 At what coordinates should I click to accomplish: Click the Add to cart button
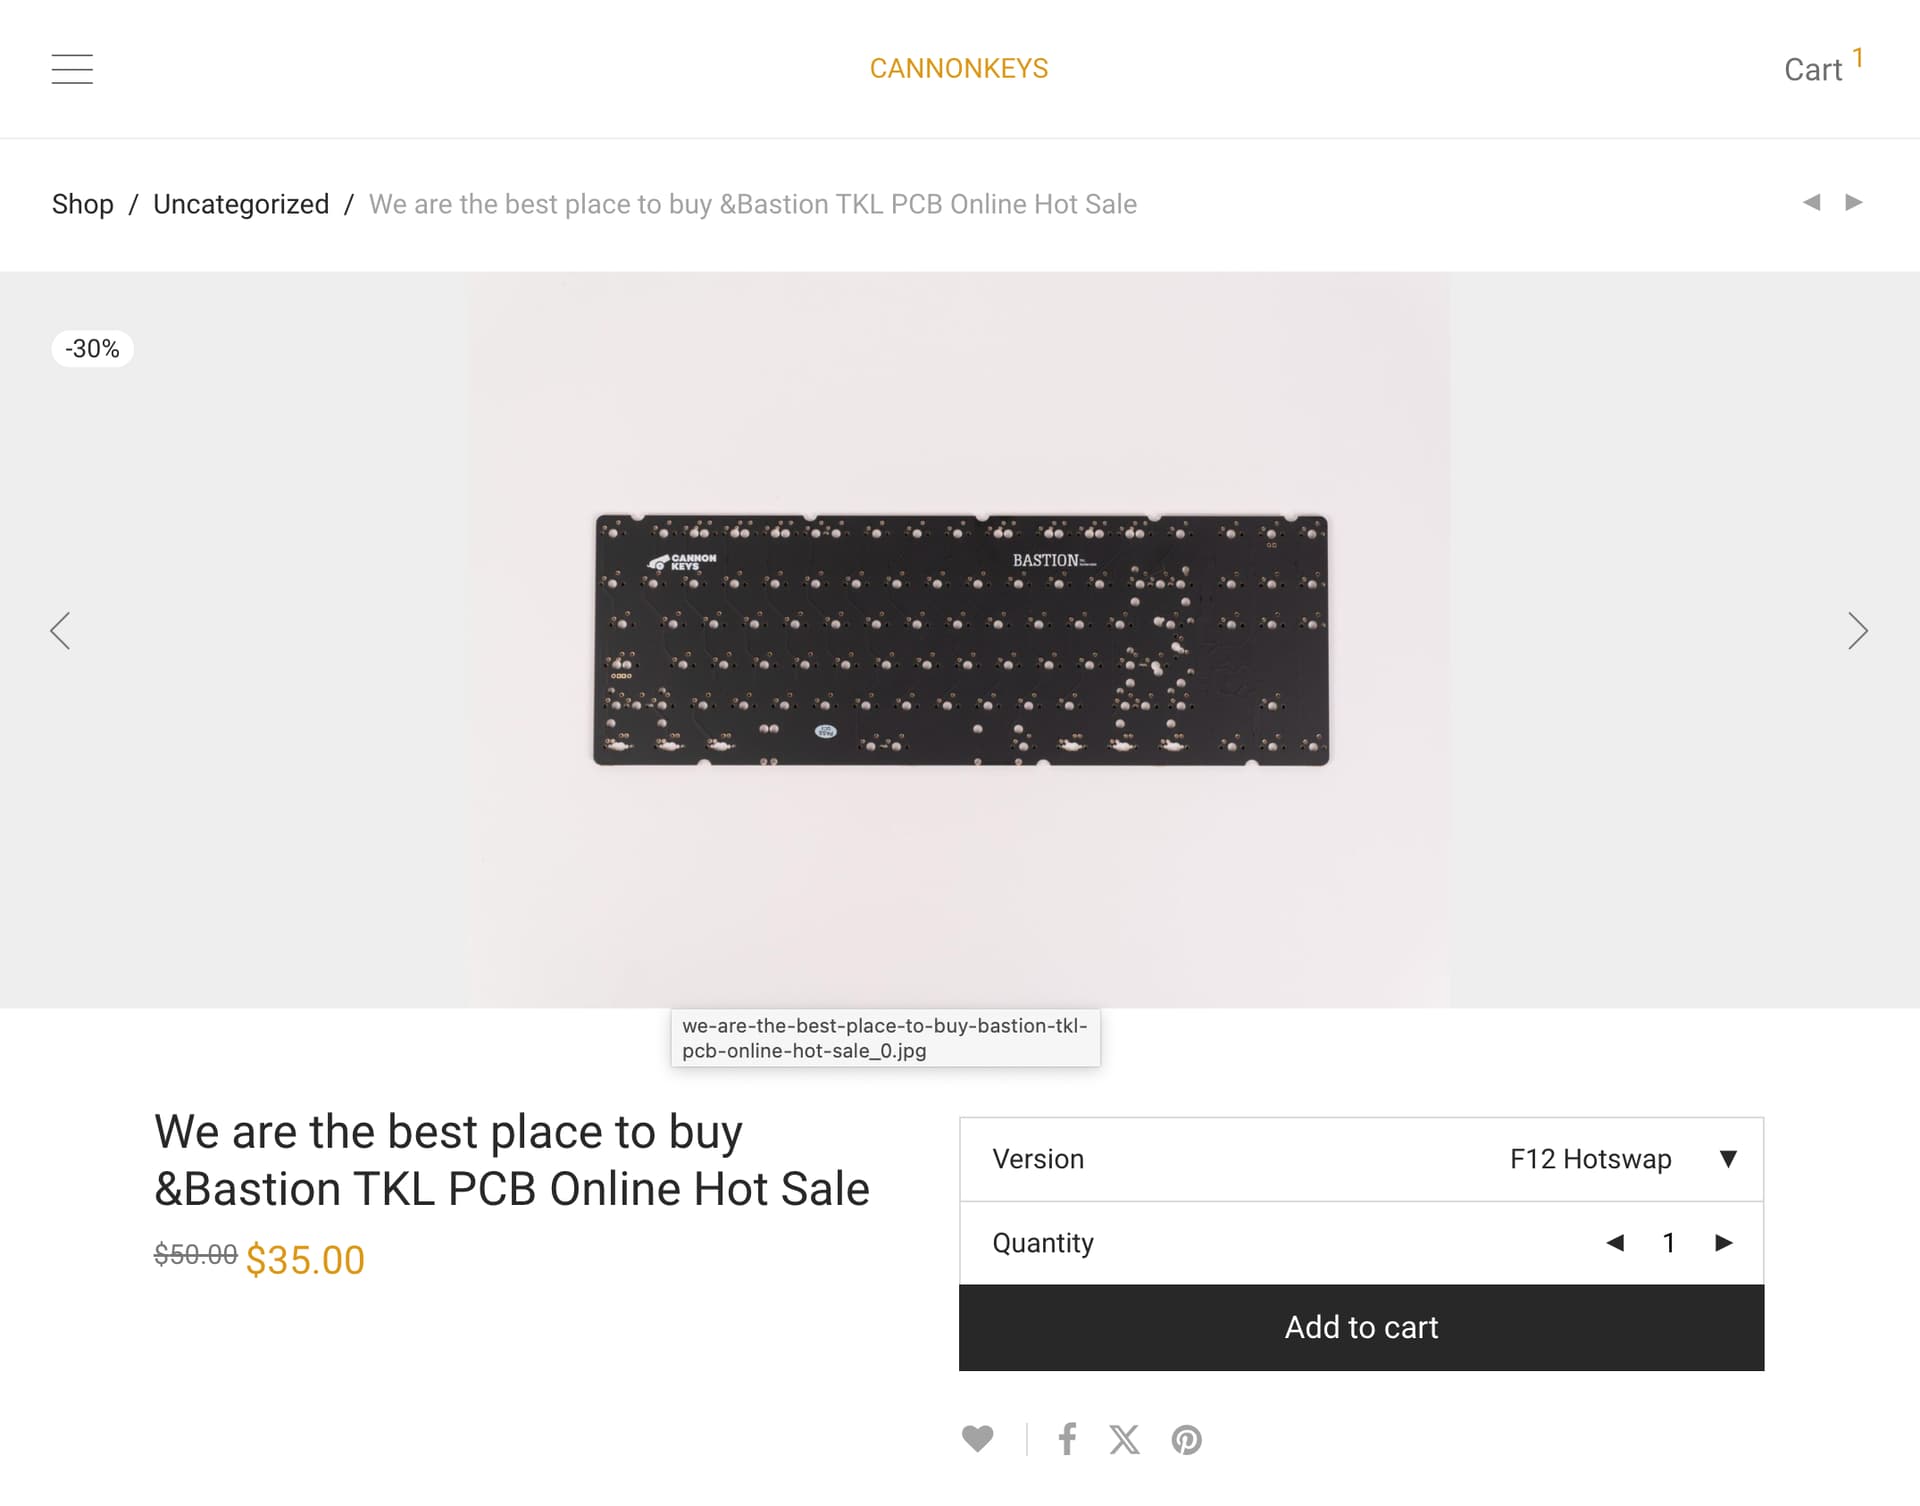pyautogui.click(x=1361, y=1327)
